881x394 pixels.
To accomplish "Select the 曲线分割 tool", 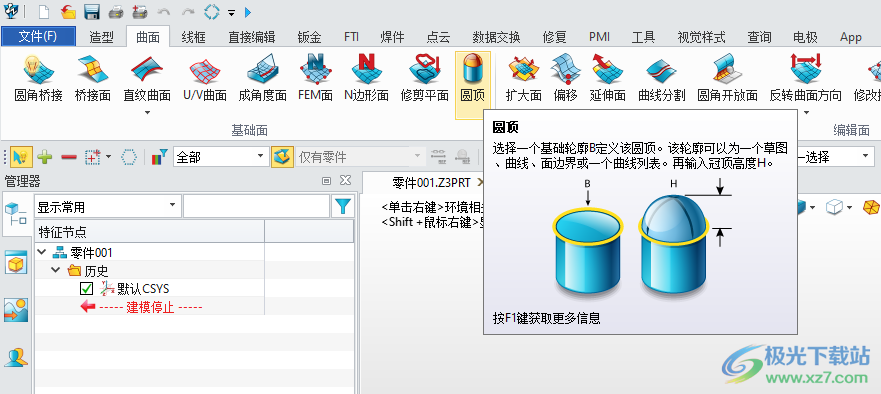I will tap(662, 79).
